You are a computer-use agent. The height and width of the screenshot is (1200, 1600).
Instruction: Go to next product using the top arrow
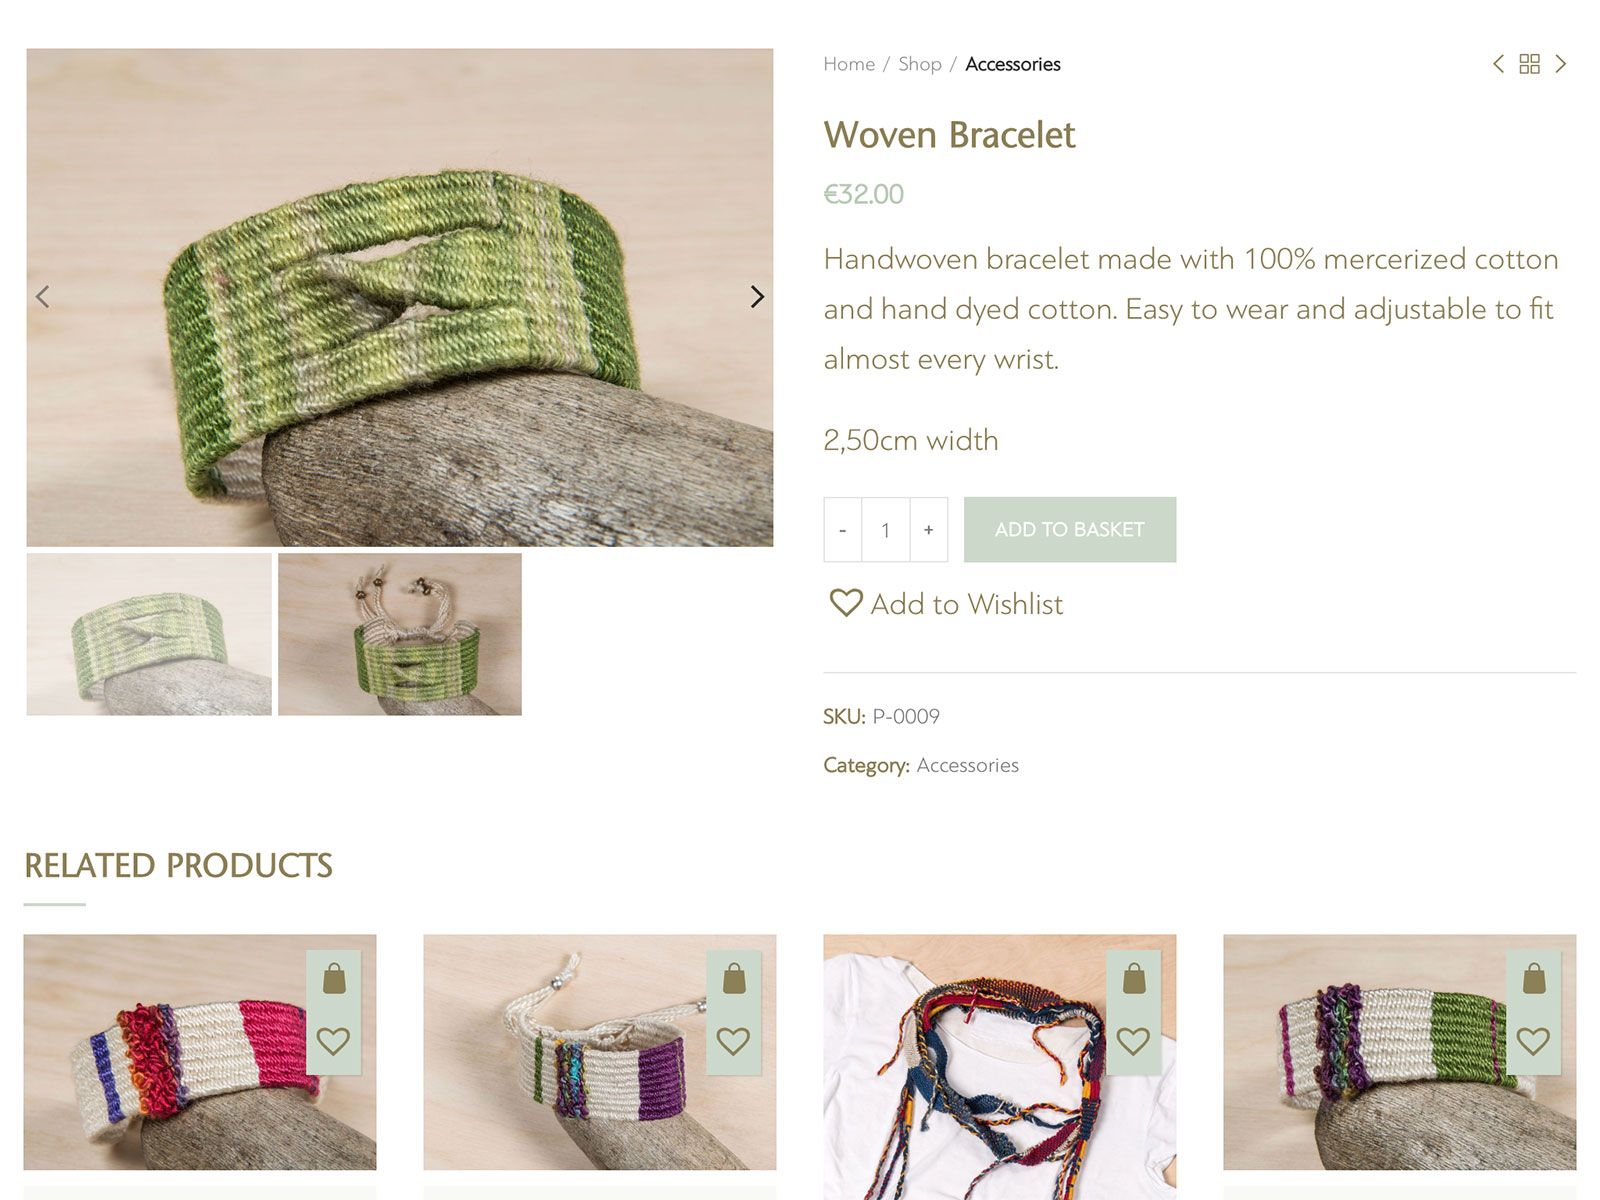1560,64
